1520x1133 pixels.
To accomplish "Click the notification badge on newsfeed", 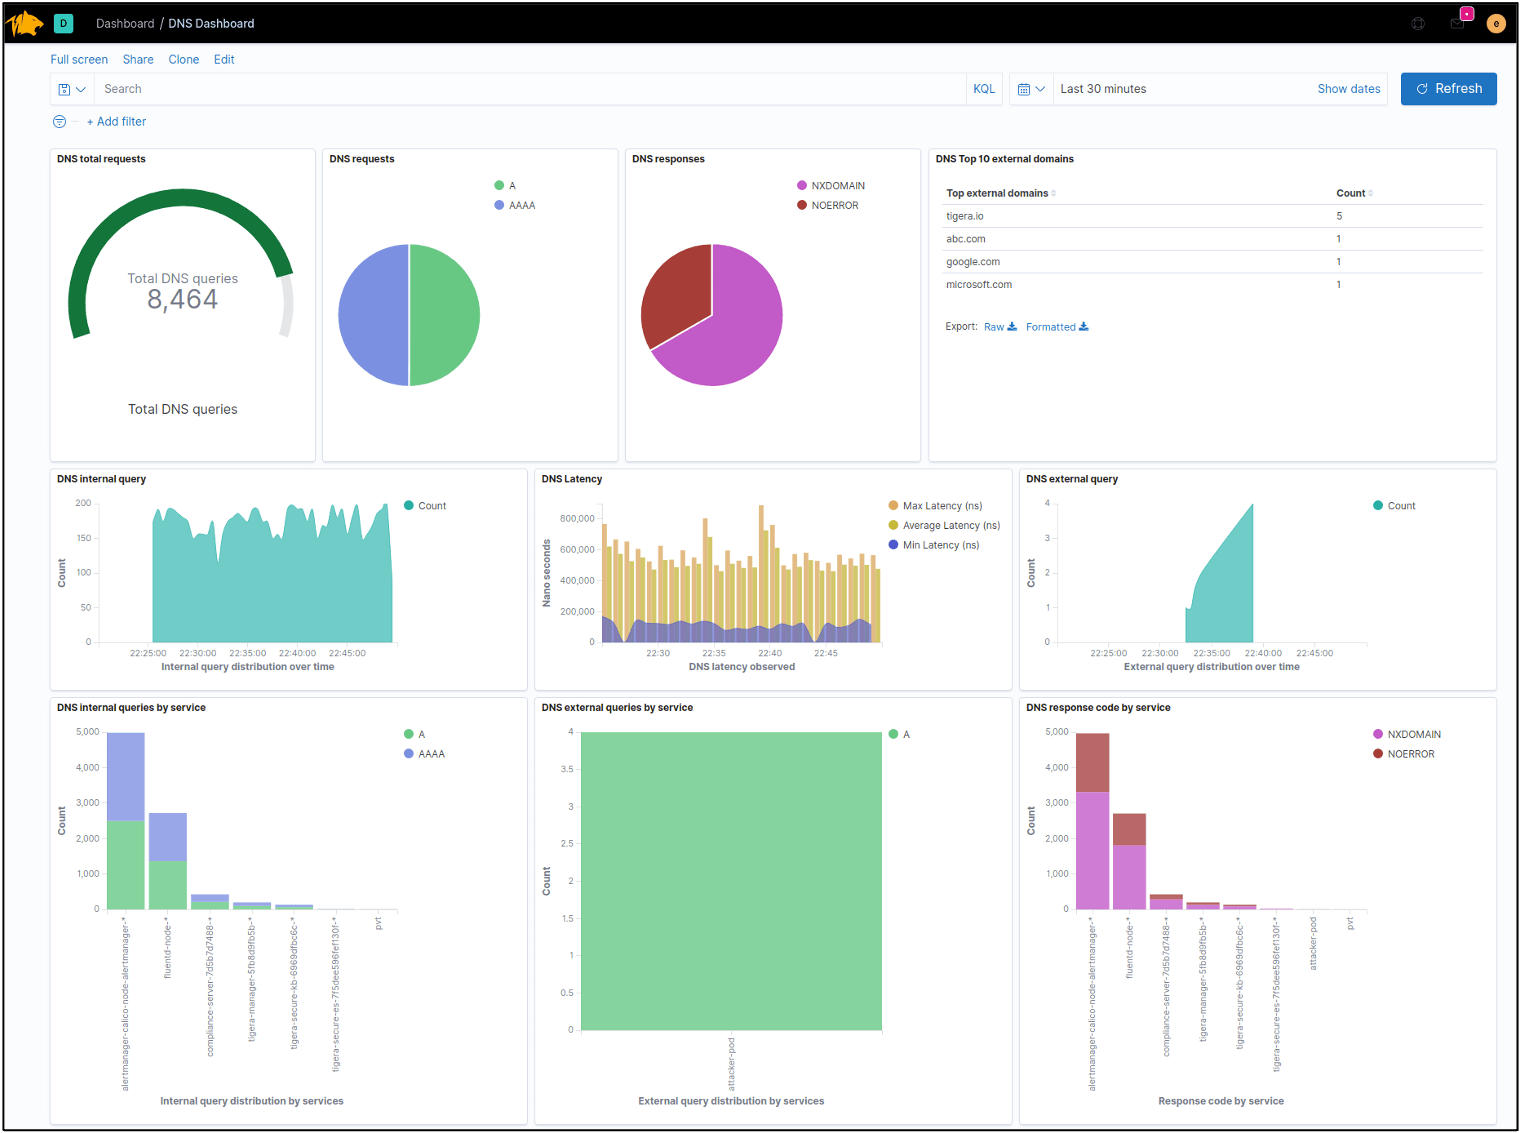I will click(x=1467, y=14).
